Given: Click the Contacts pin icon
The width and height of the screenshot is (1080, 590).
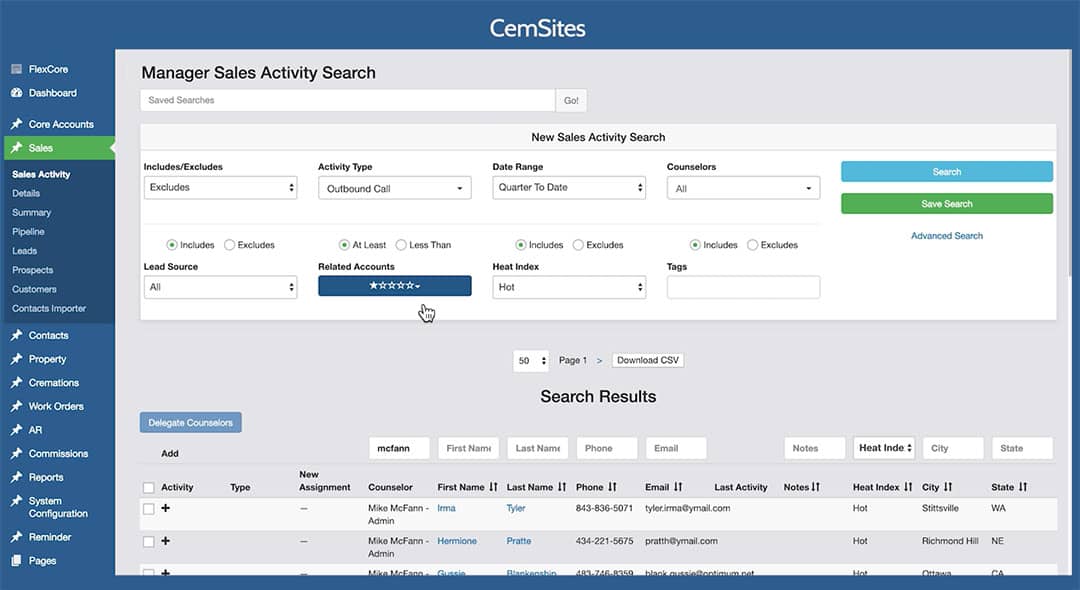Looking at the screenshot, I should coord(17,335).
